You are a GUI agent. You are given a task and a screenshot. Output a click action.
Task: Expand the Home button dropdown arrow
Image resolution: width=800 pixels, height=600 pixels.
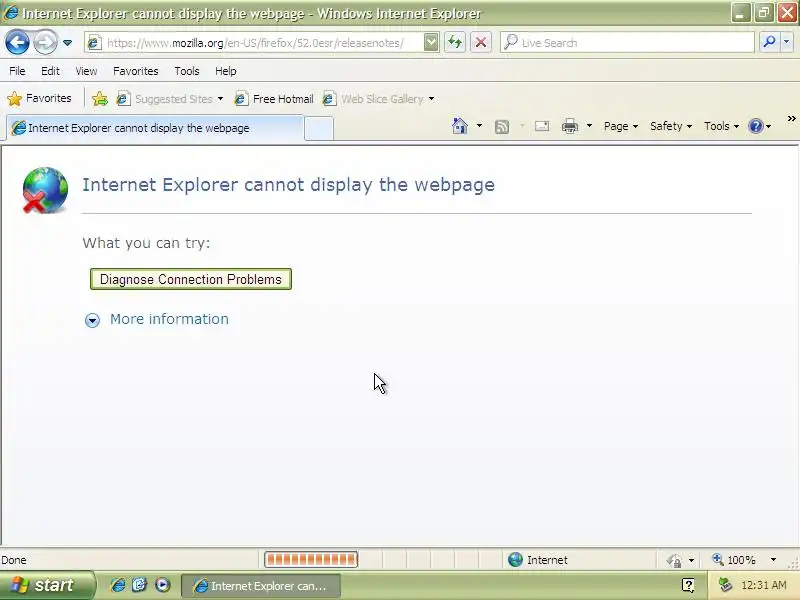(479, 126)
